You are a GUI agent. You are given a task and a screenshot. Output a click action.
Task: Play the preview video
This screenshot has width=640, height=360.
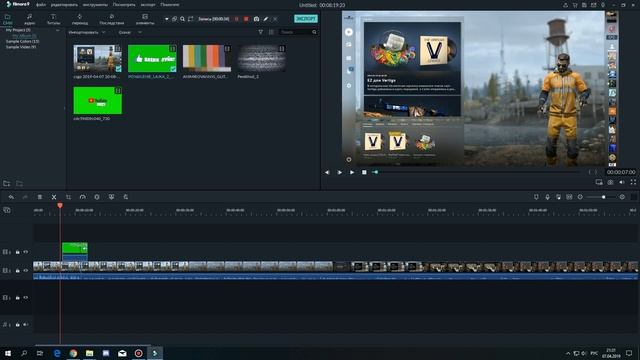pos(352,172)
